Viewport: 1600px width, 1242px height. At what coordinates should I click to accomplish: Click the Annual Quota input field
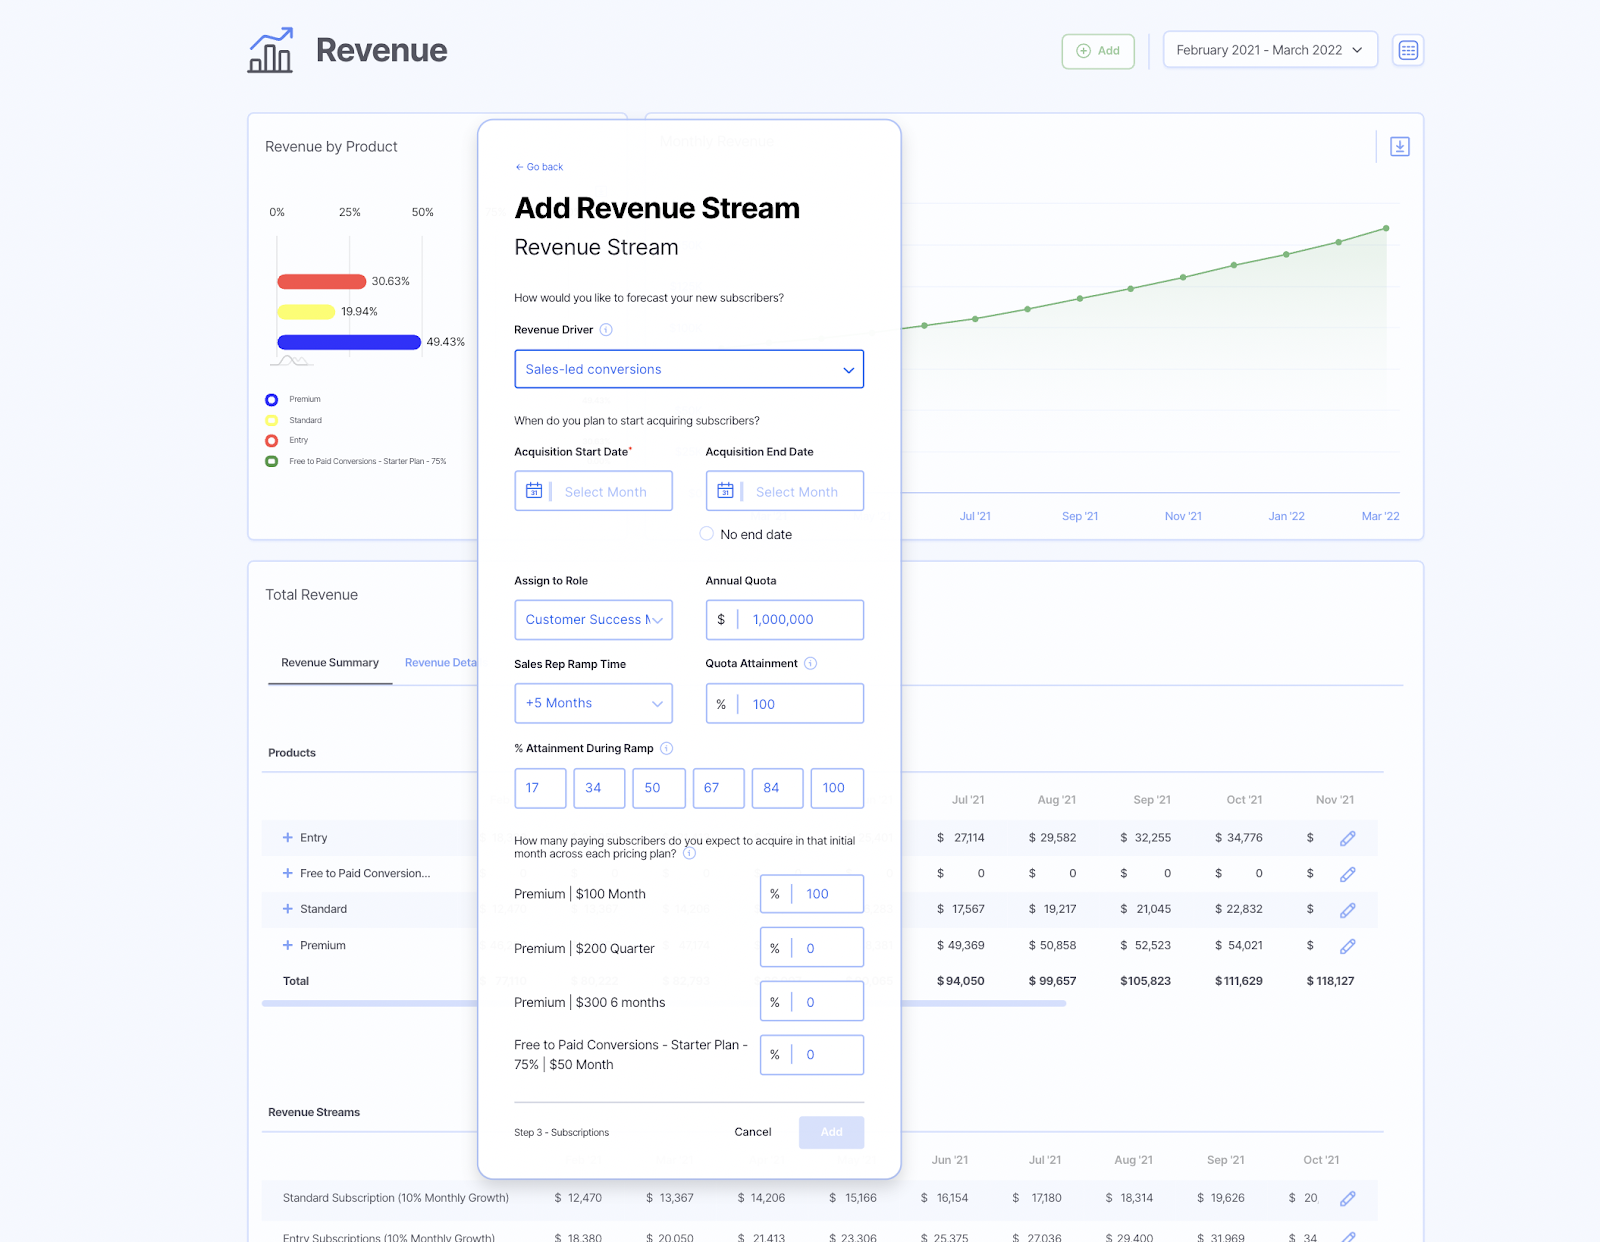coord(800,620)
